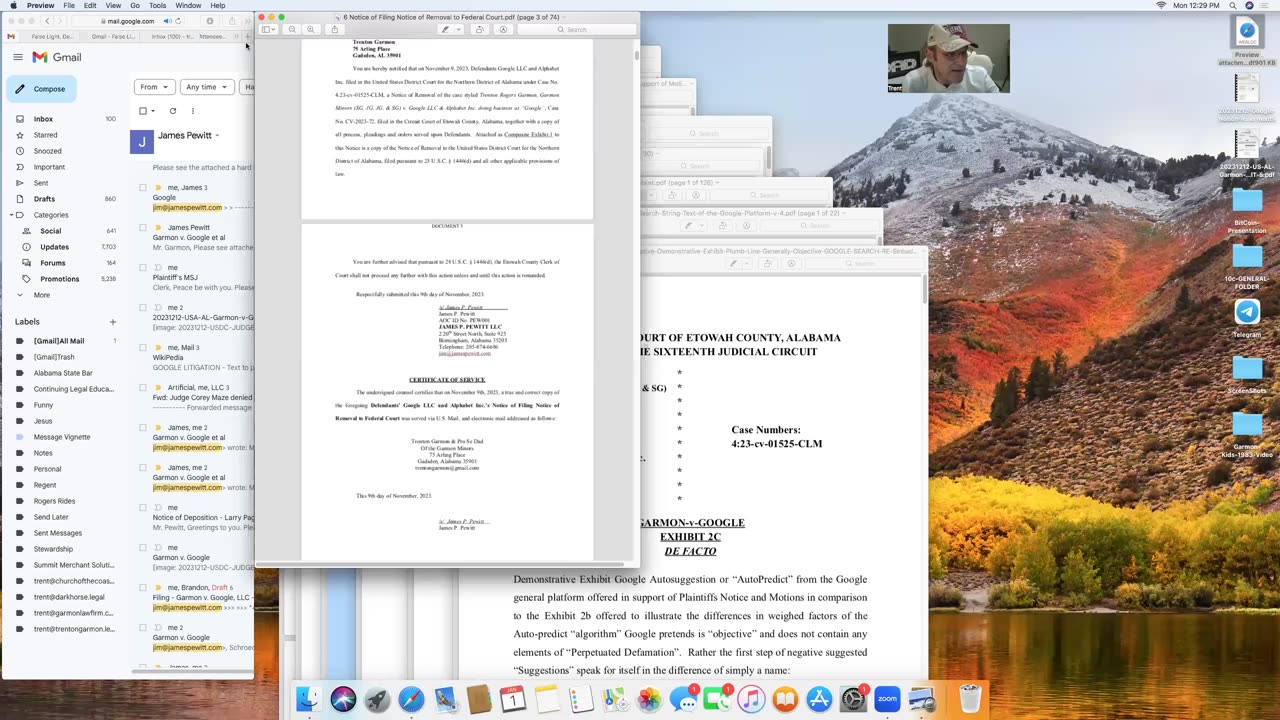The width and height of the screenshot is (1280, 720).
Task: Open Gmail three-dot More options above the message list
Action: coord(193,111)
